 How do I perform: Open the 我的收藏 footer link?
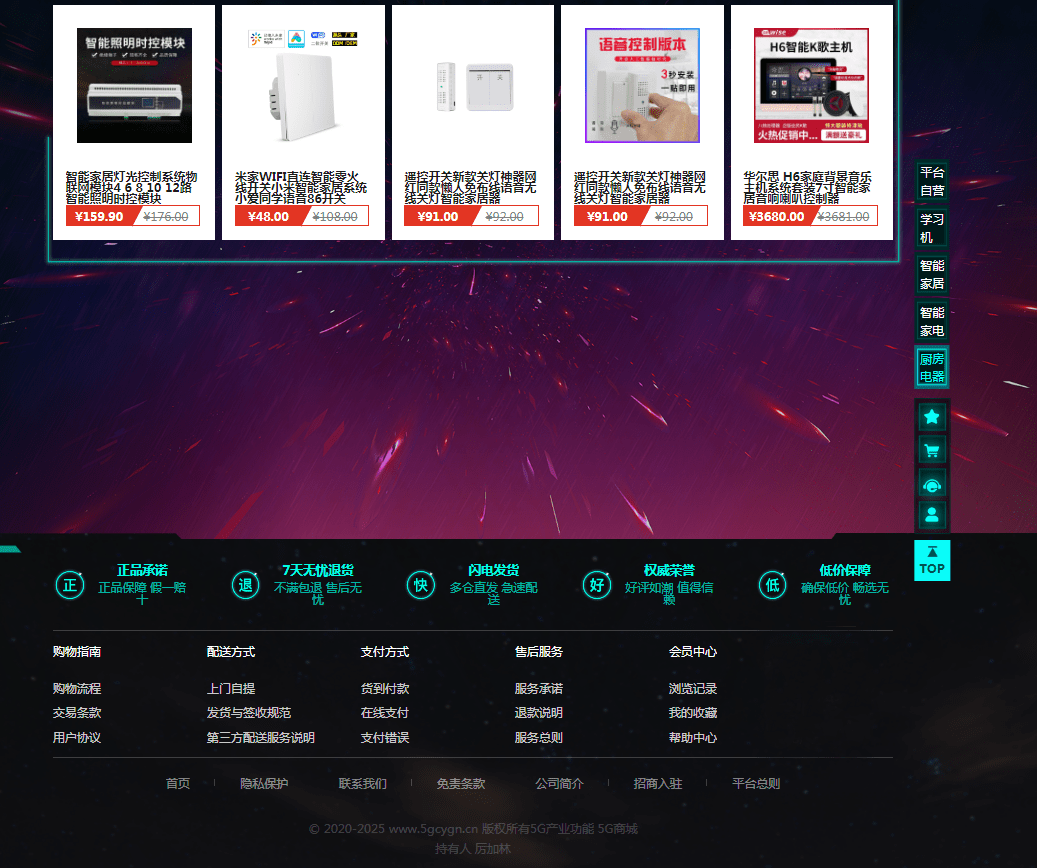click(693, 713)
